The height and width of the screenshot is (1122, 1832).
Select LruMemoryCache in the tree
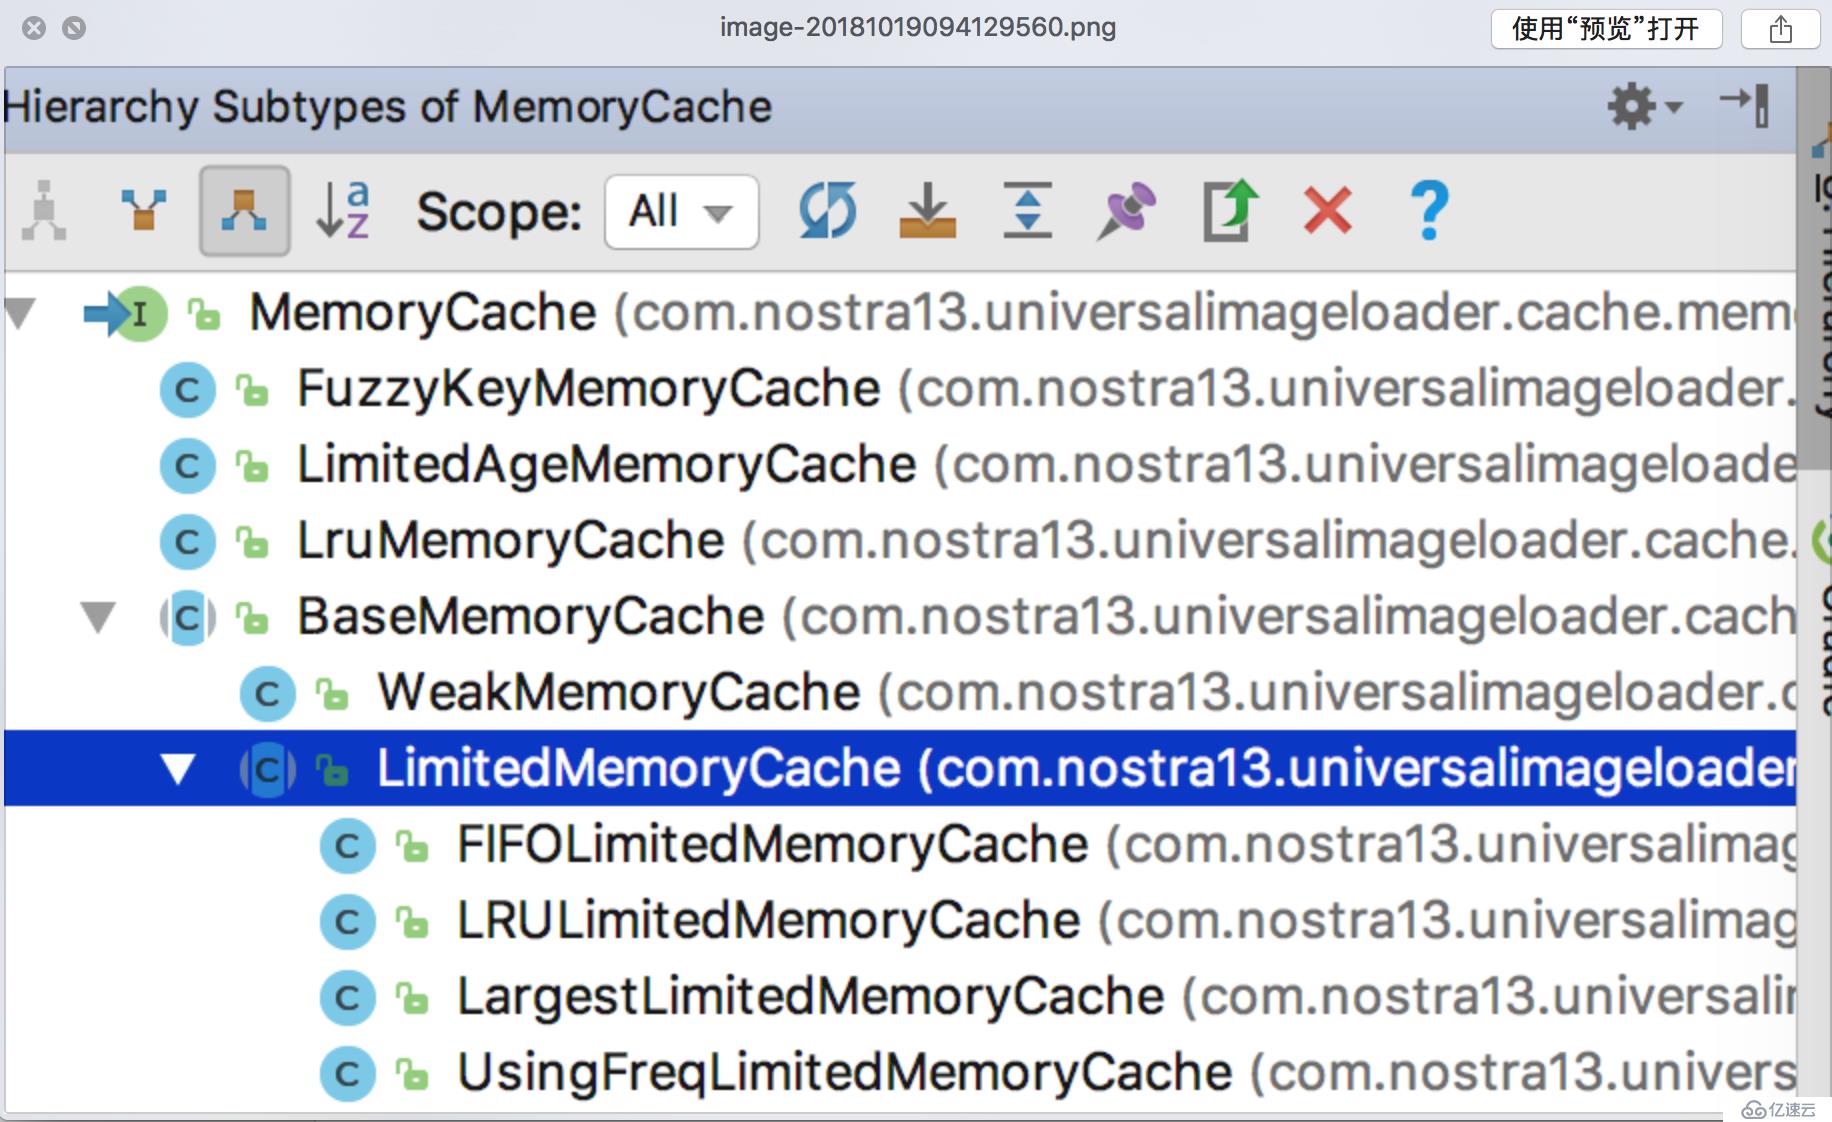[x=900, y=541]
